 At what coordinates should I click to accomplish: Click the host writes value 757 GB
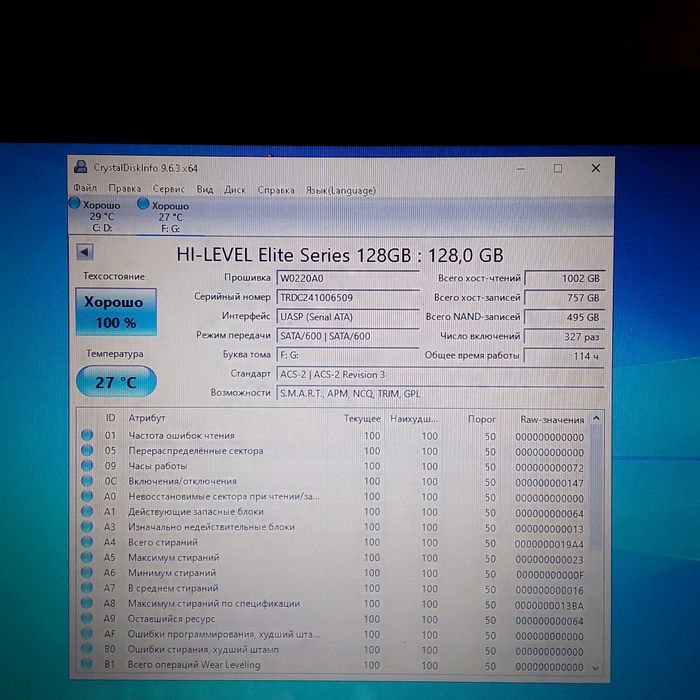565,297
